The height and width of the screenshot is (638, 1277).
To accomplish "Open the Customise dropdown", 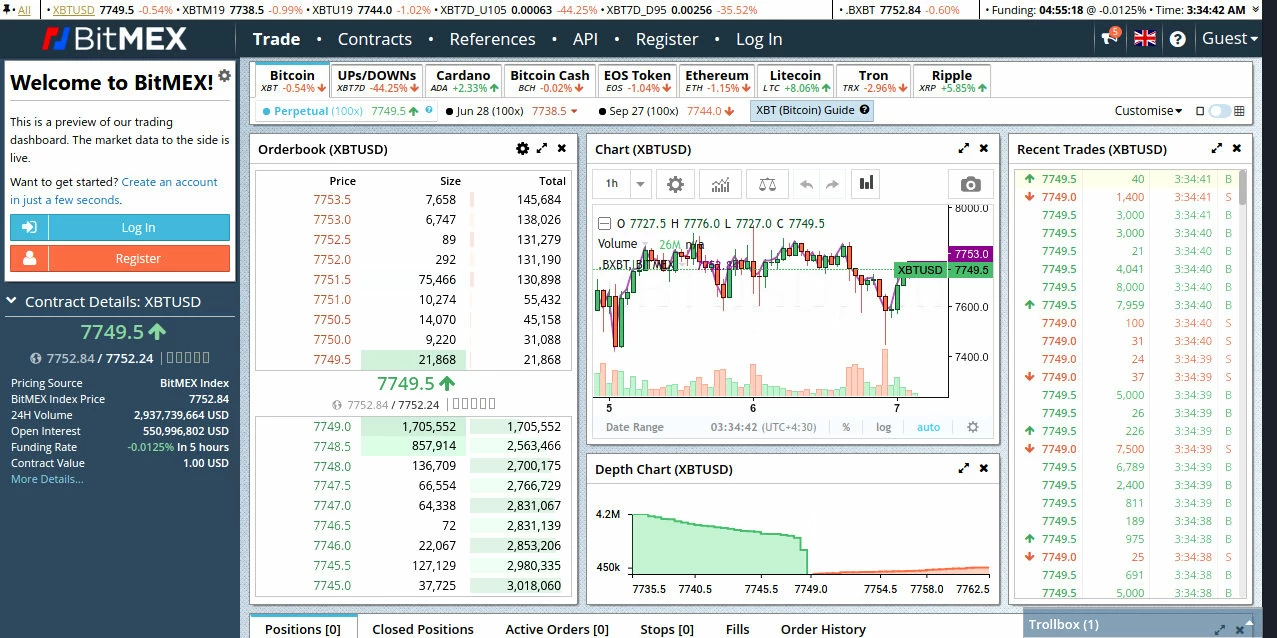I will click(1148, 111).
